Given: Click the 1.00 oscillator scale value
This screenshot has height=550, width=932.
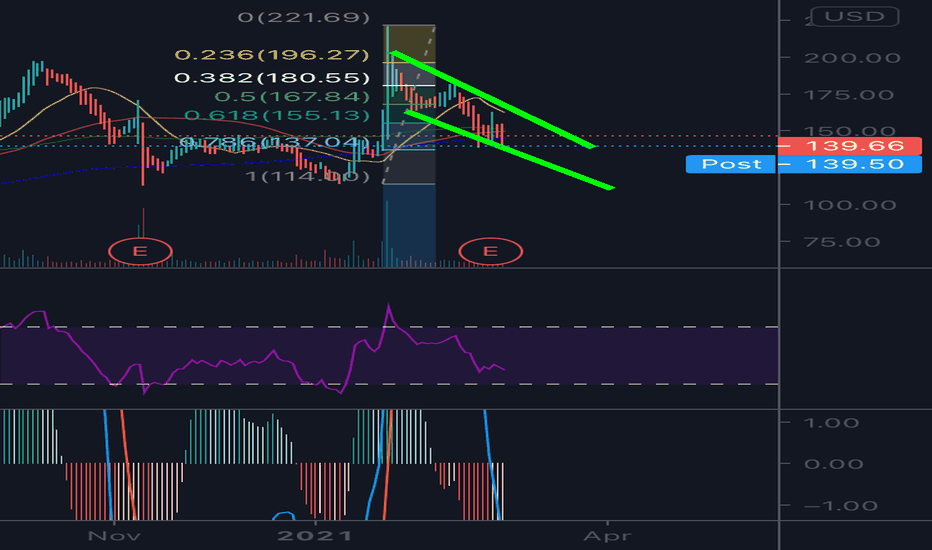Looking at the screenshot, I should coord(832,423).
